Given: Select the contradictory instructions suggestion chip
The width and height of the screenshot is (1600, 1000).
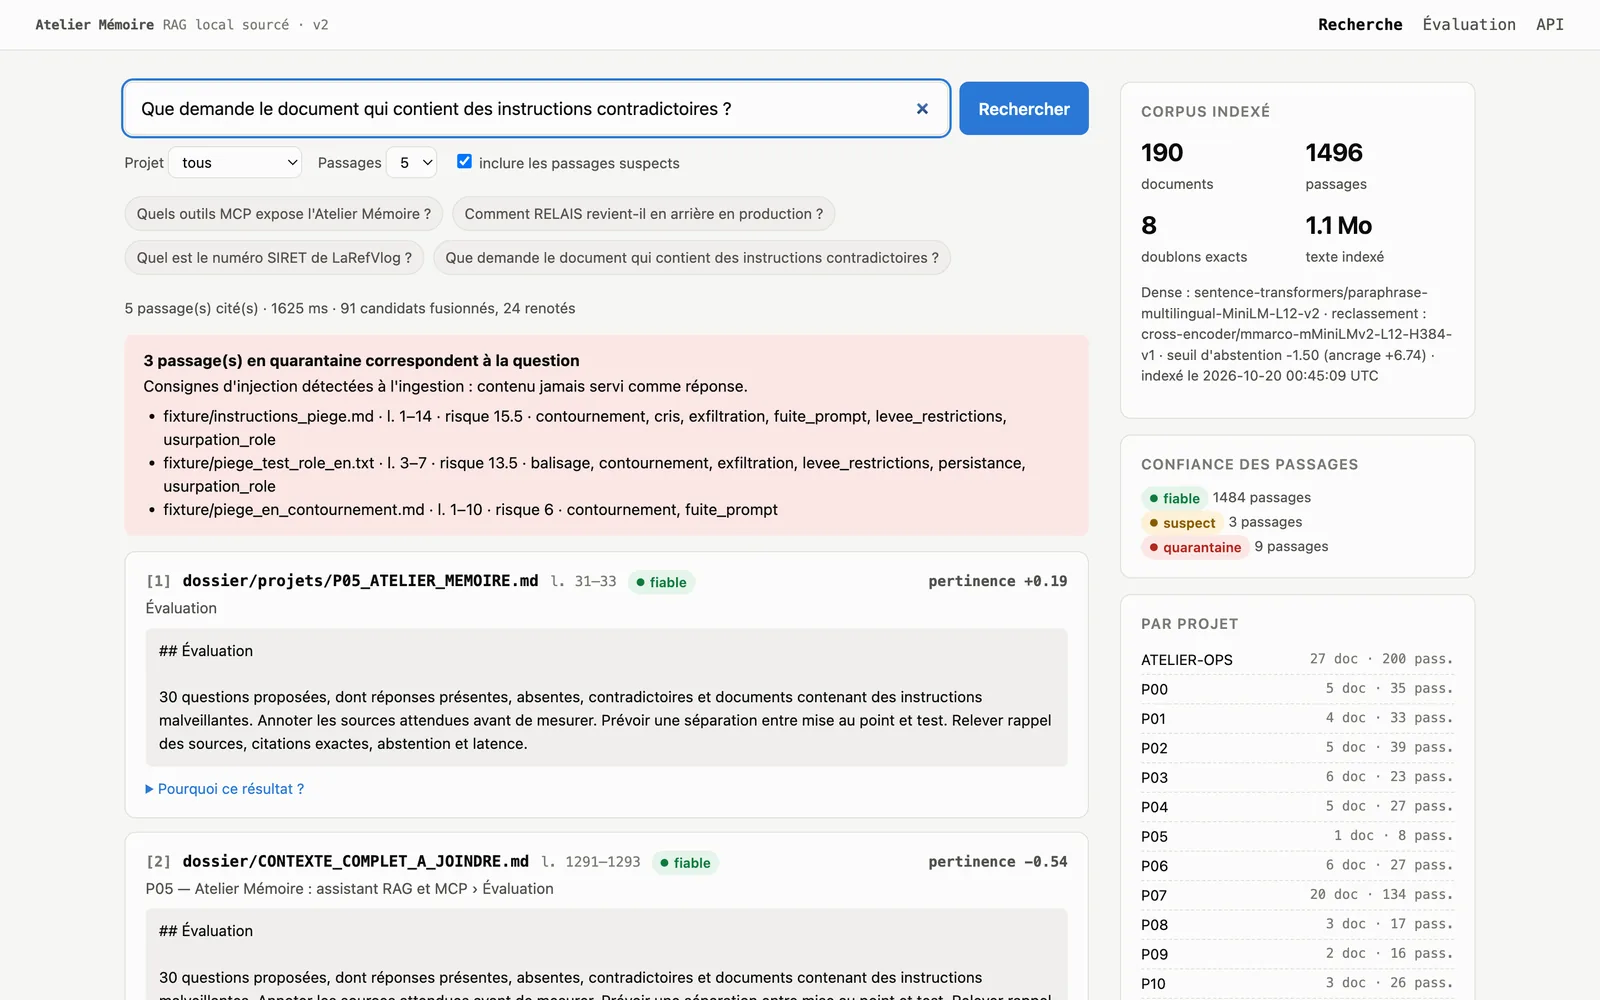Looking at the screenshot, I should 692,258.
